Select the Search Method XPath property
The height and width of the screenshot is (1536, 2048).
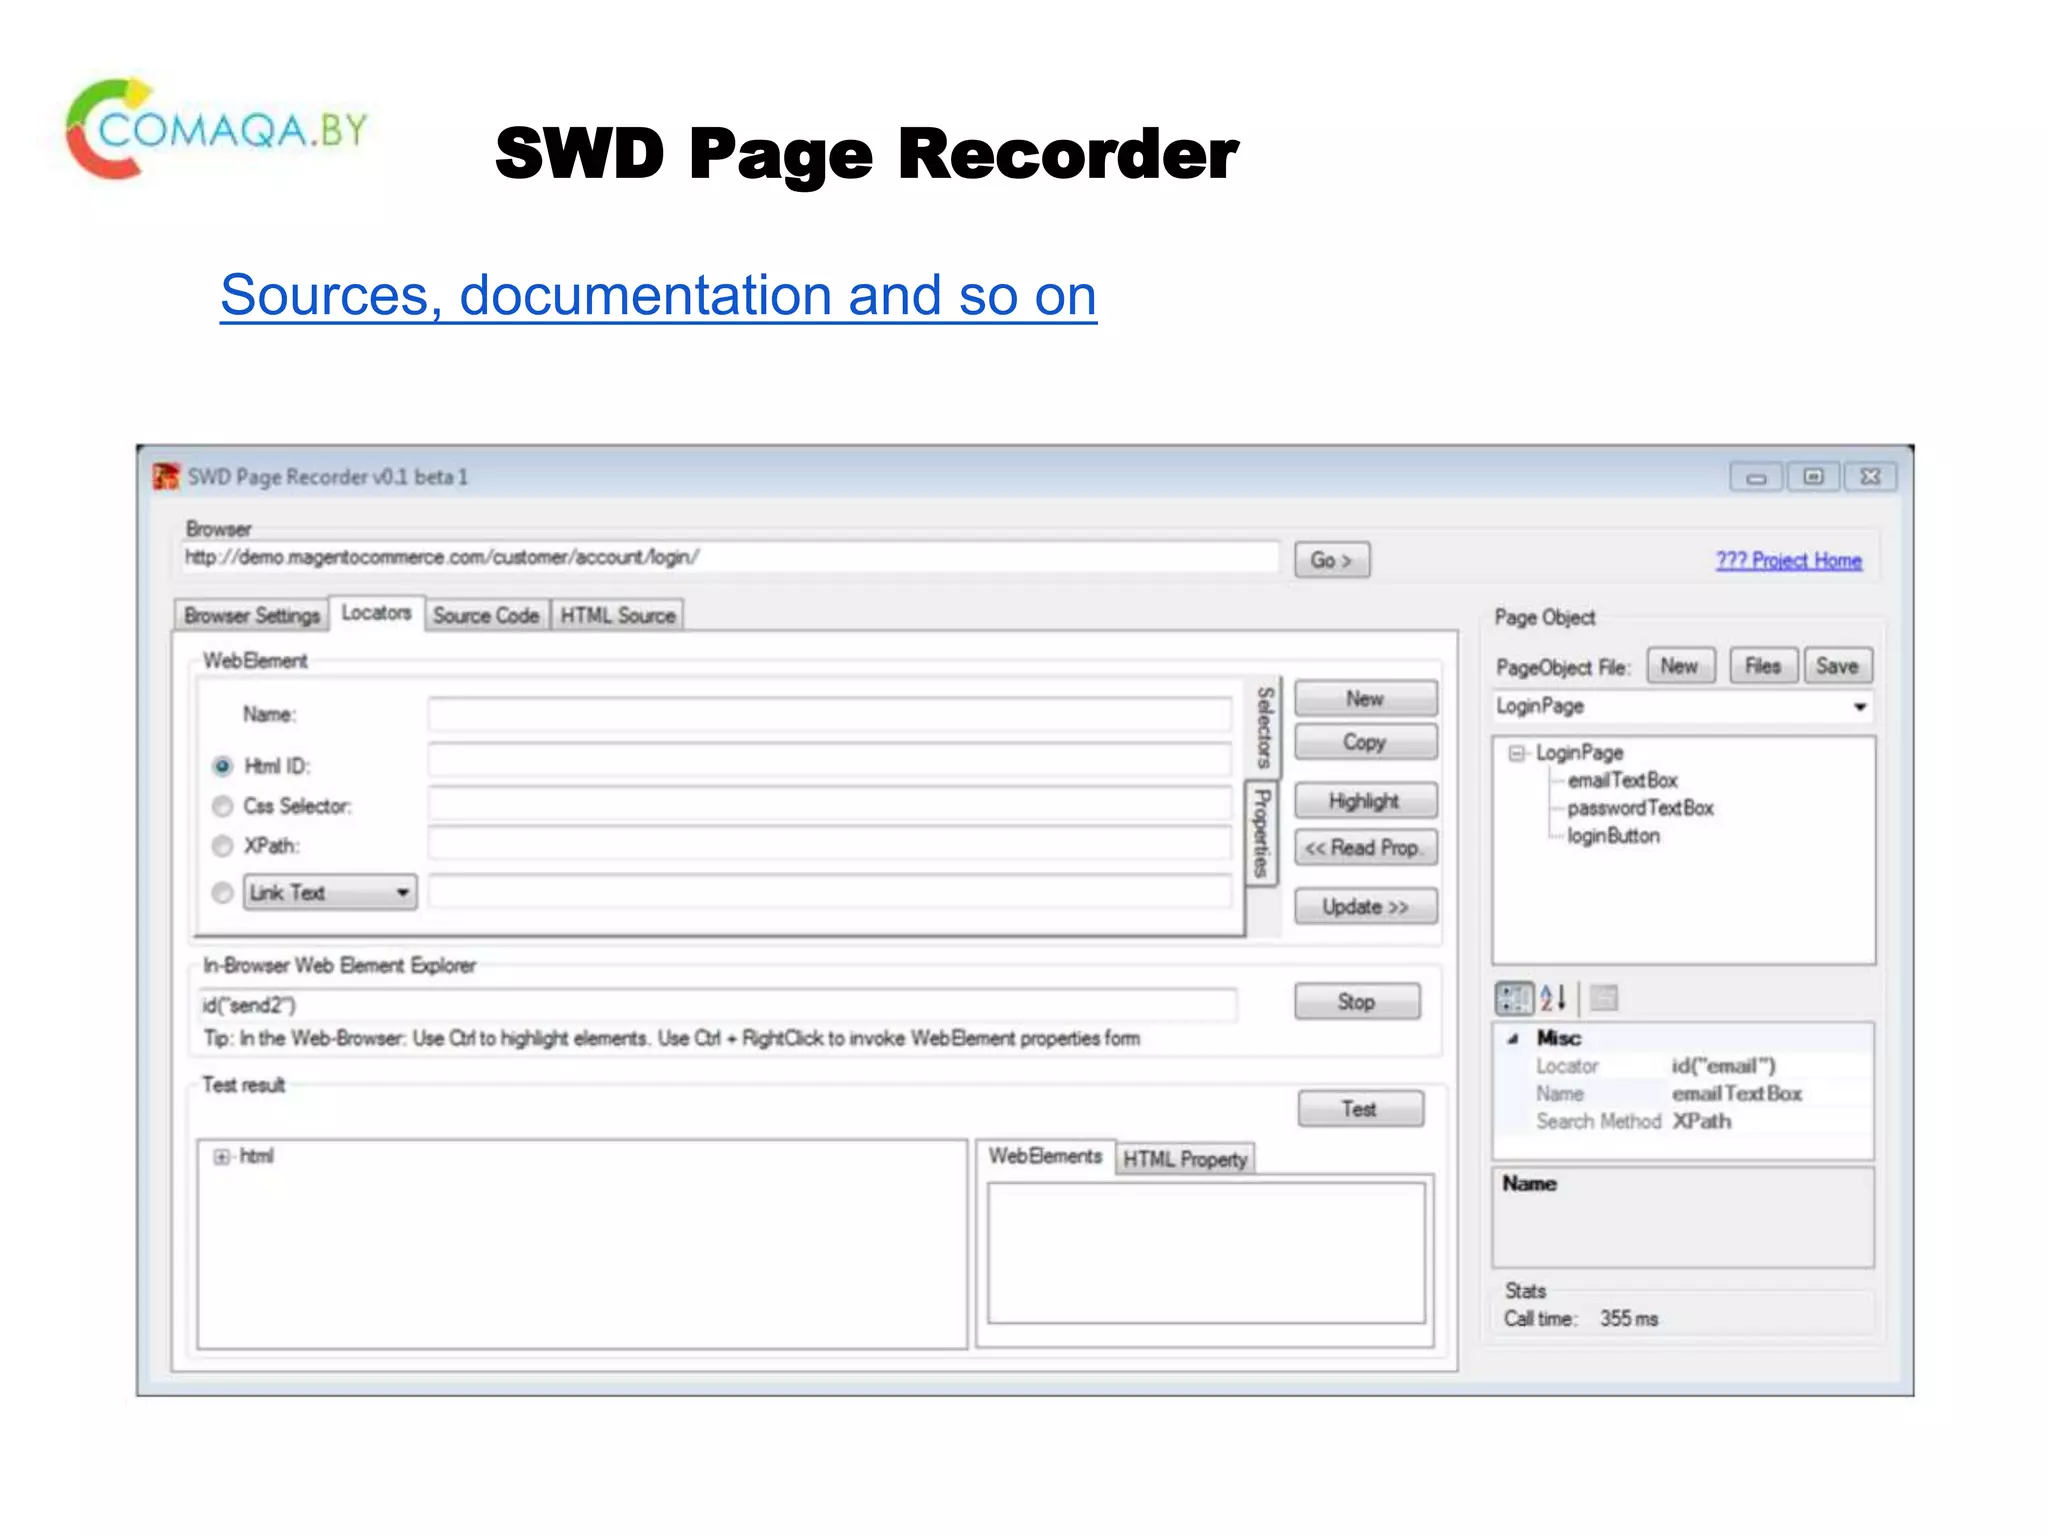click(x=1683, y=1121)
